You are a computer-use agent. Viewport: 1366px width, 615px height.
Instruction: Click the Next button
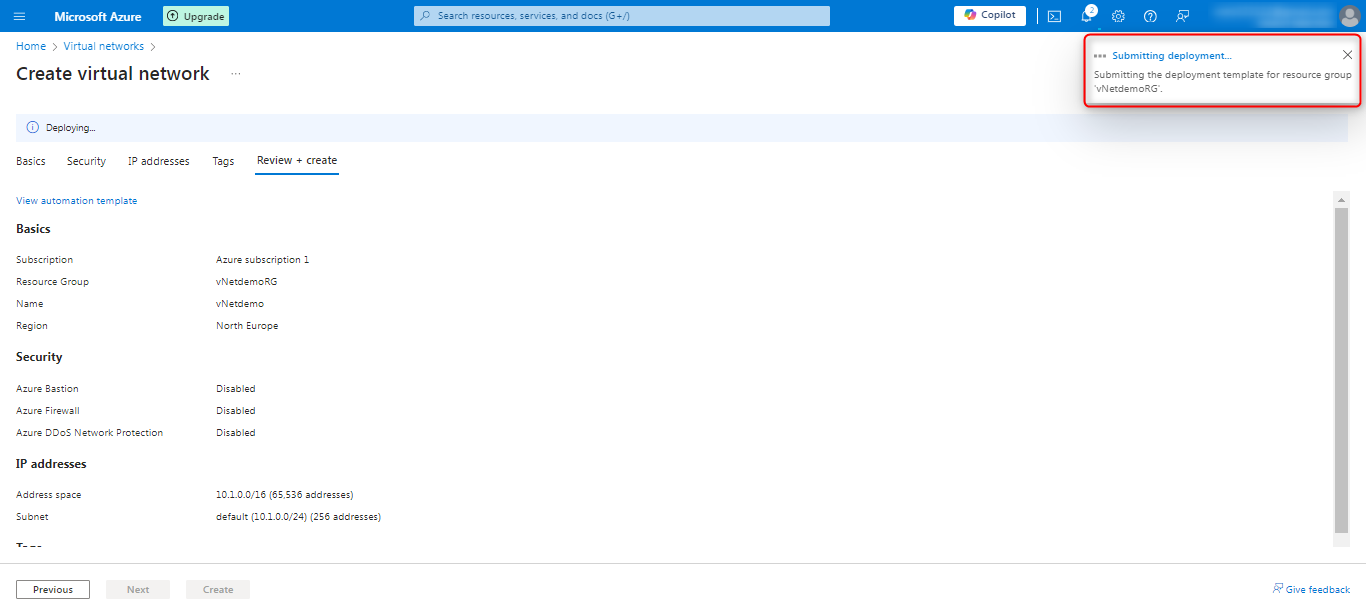pos(138,590)
